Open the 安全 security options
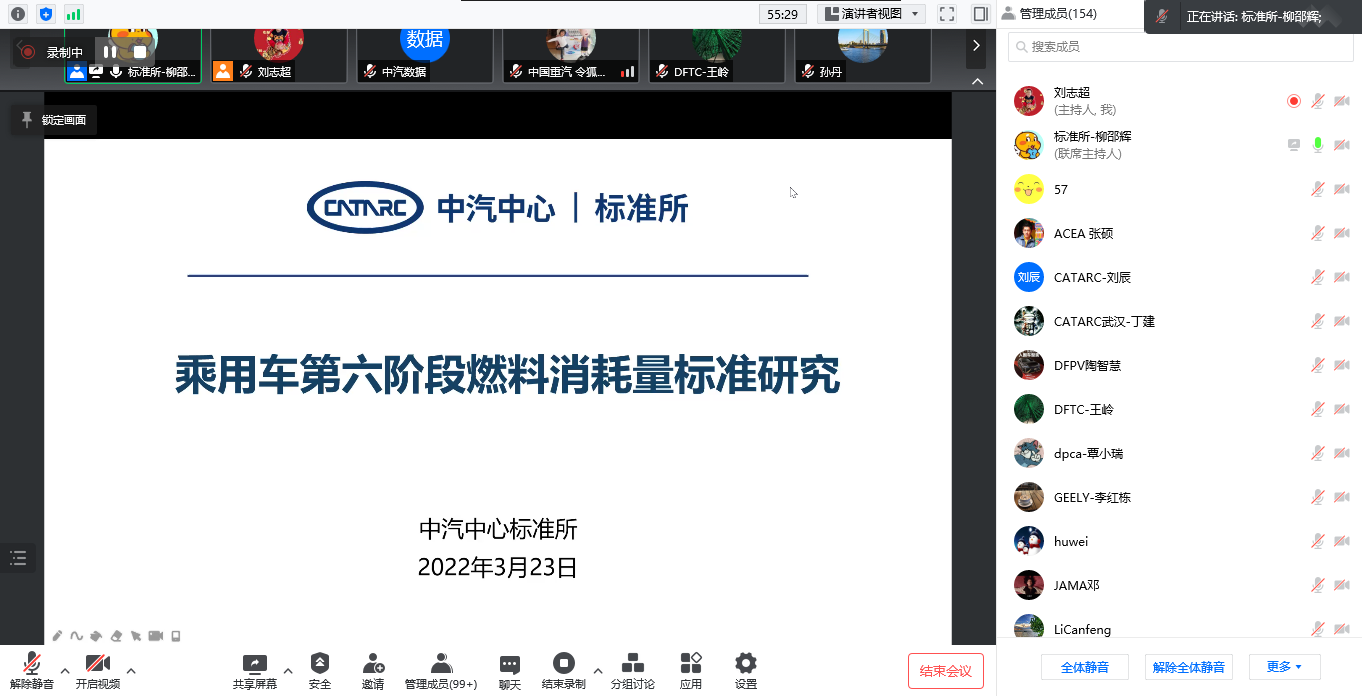This screenshot has width=1362, height=696. pos(320,670)
